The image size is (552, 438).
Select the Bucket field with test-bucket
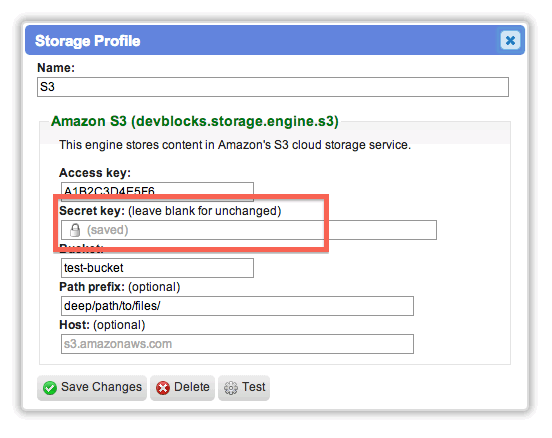[x=157, y=268]
